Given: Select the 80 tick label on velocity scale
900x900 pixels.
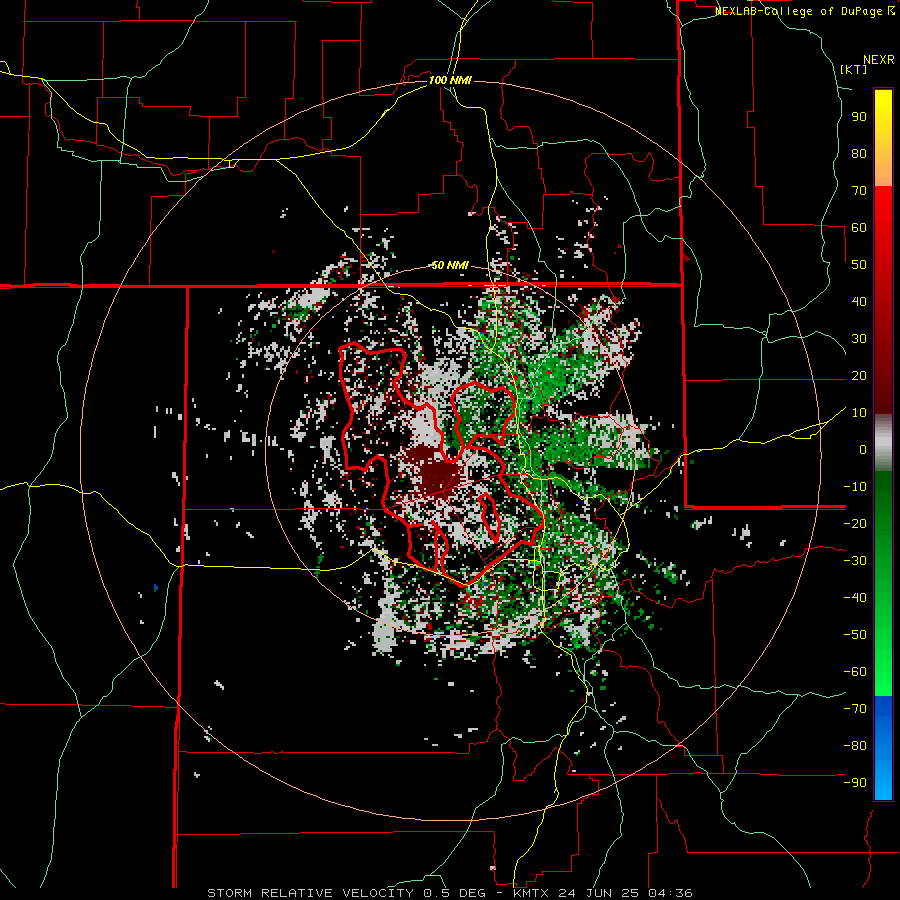Looking at the screenshot, I should point(859,153).
